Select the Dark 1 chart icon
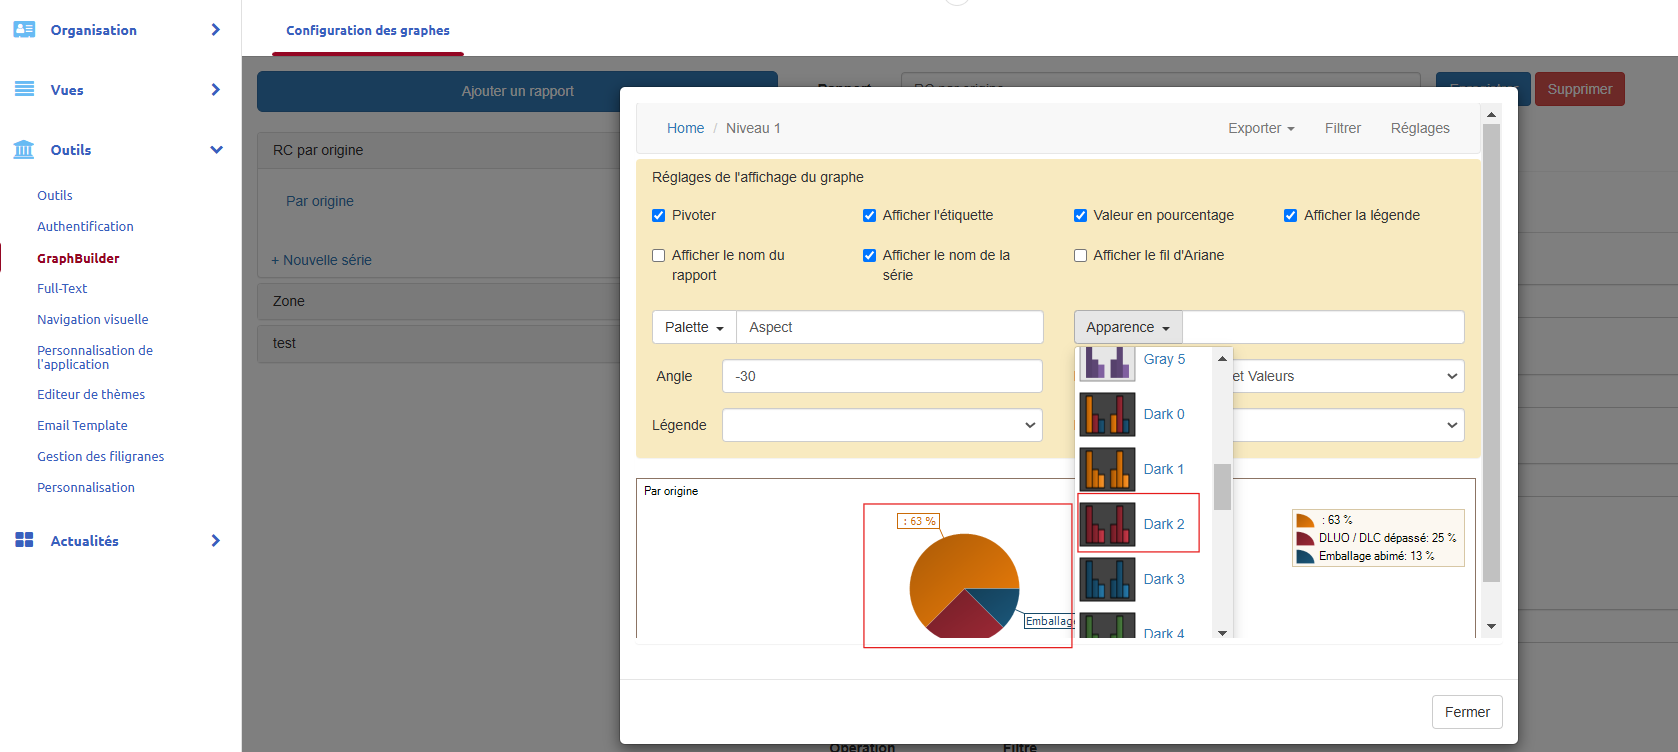Viewport: 1678px width, 752px height. [x=1107, y=469]
